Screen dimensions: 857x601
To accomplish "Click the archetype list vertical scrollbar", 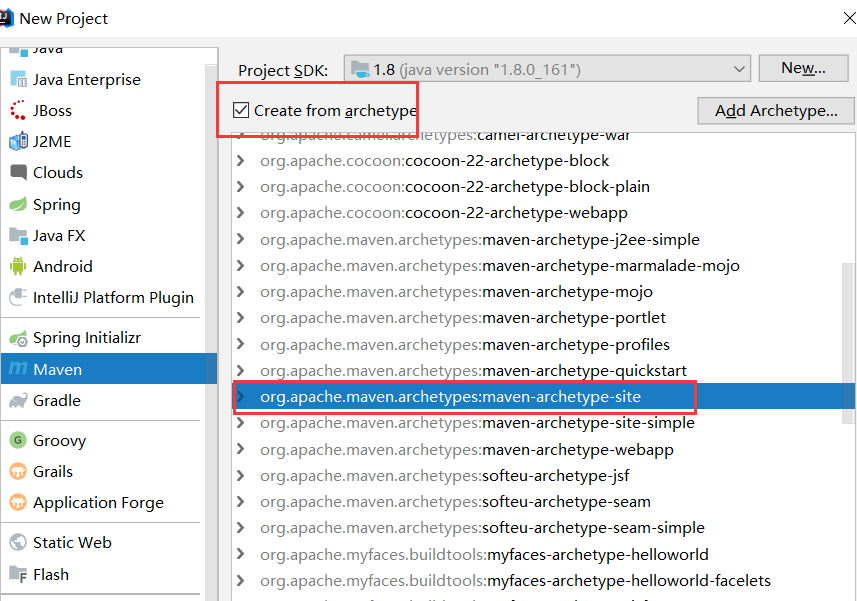I will click(848, 343).
